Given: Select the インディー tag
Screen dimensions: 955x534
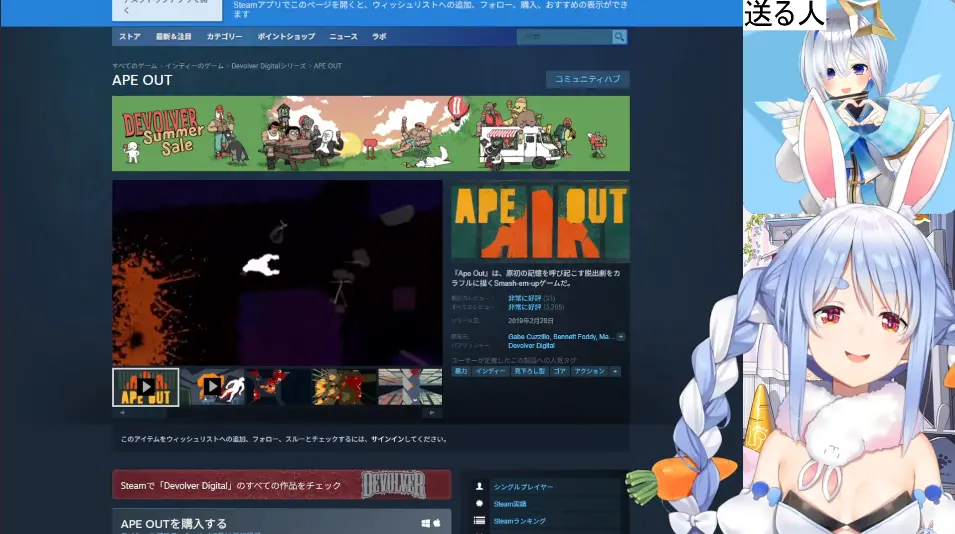Looking at the screenshot, I should coord(490,371).
